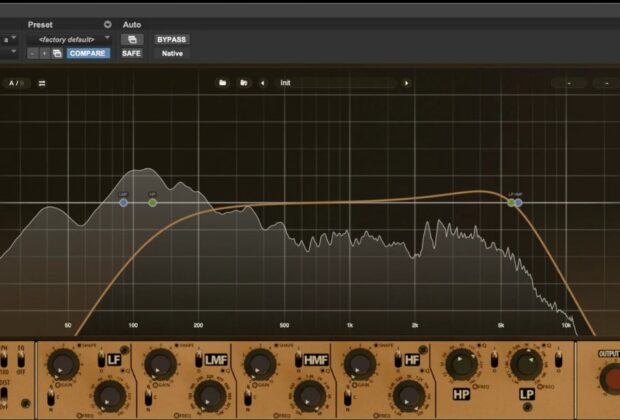Click the HF frequency knob

[x=409, y=397]
